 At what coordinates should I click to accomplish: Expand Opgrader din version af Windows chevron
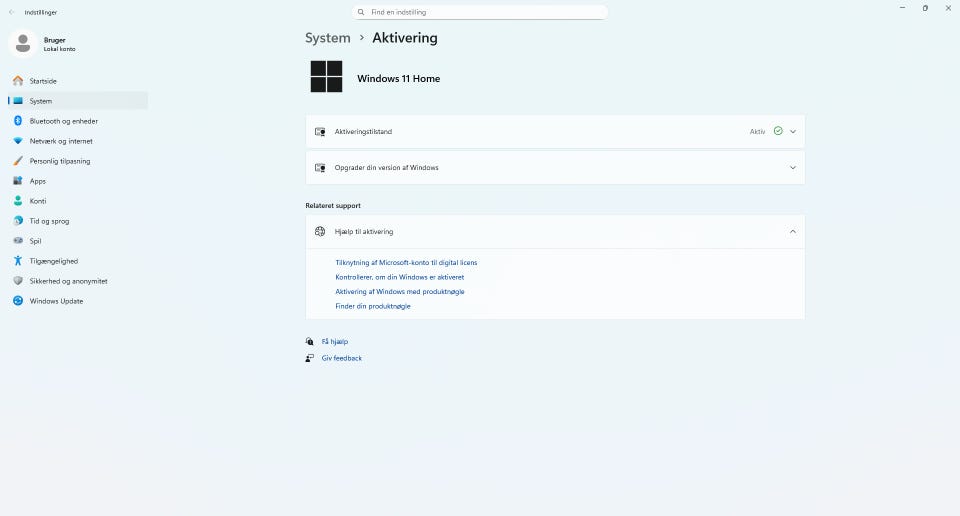click(793, 168)
